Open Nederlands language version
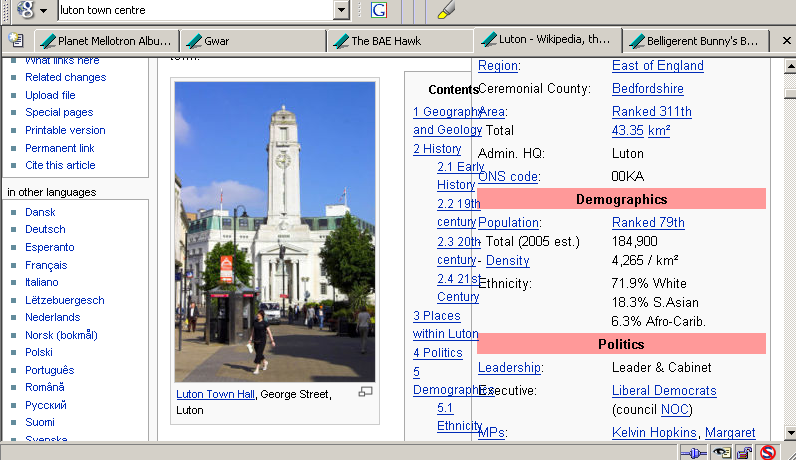 click(x=53, y=317)
